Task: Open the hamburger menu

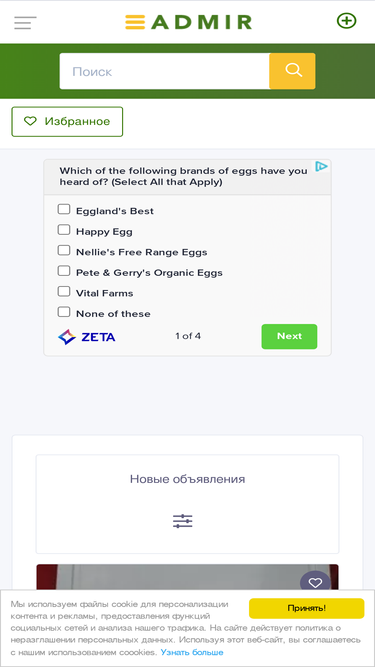Action: point(25,23)
